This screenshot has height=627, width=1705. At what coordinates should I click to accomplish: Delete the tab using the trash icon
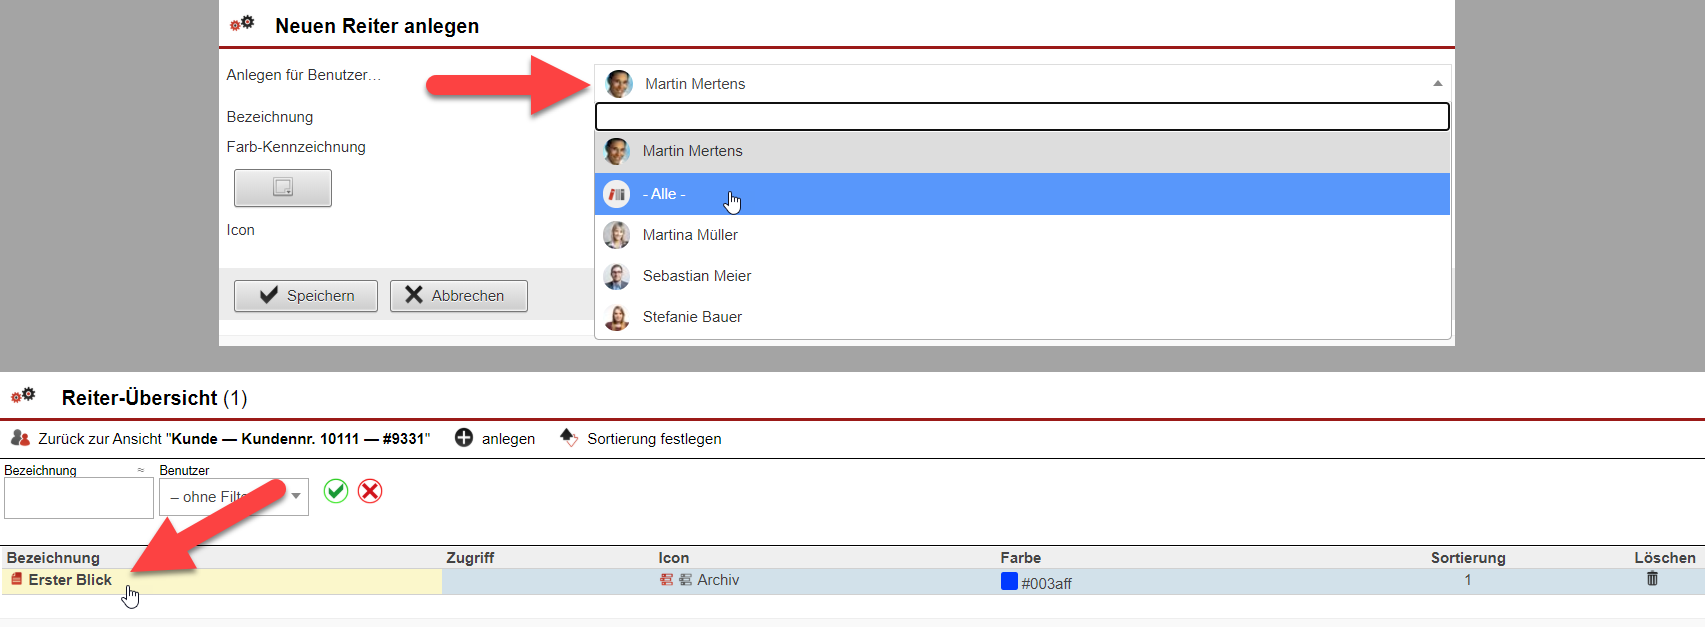coord(1652,579)
